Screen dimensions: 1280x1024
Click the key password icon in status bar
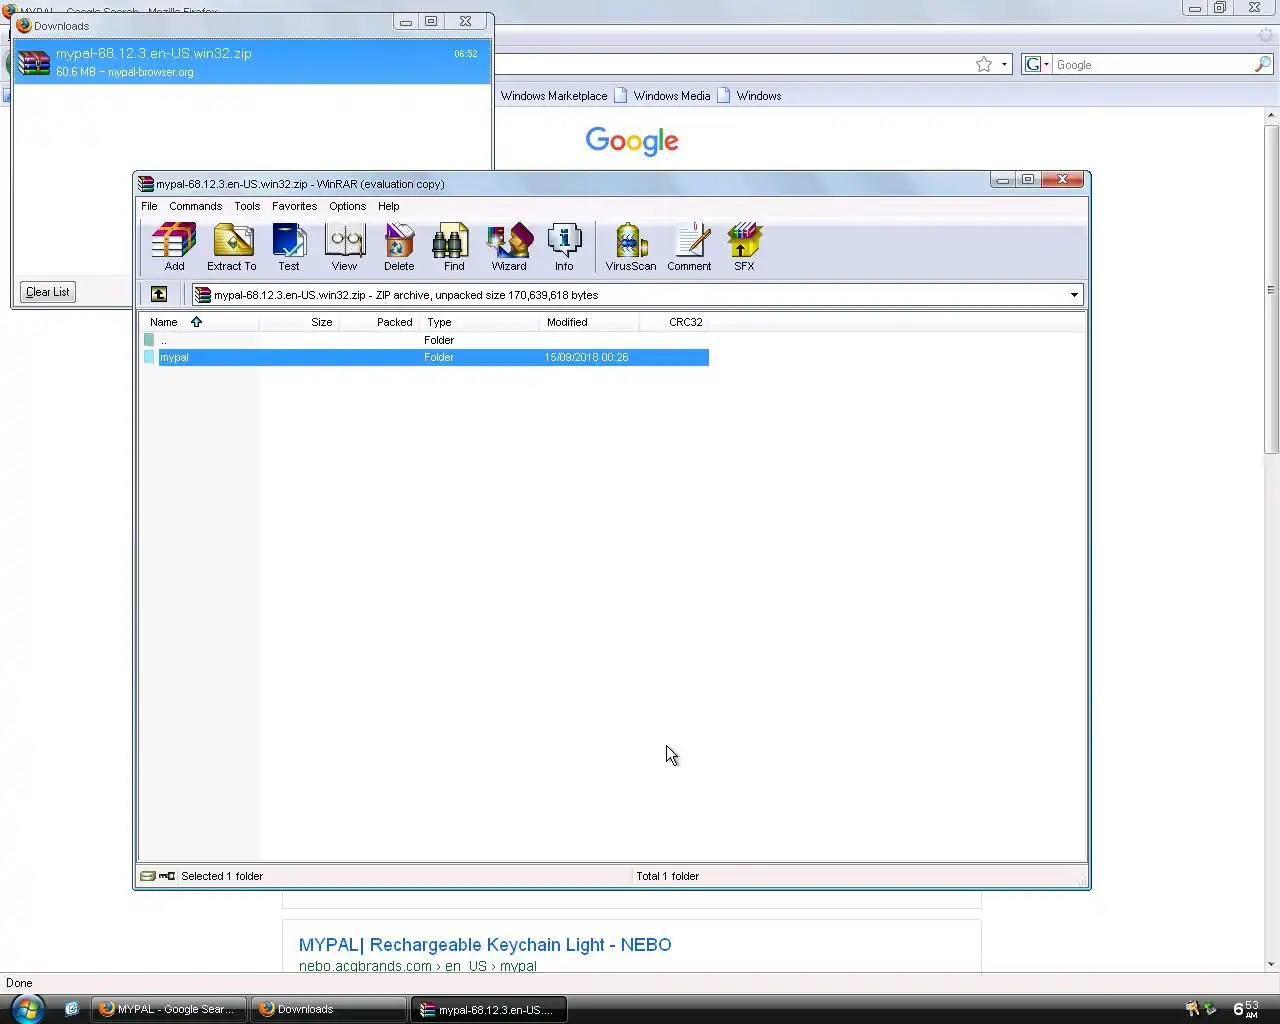(167, 876)
